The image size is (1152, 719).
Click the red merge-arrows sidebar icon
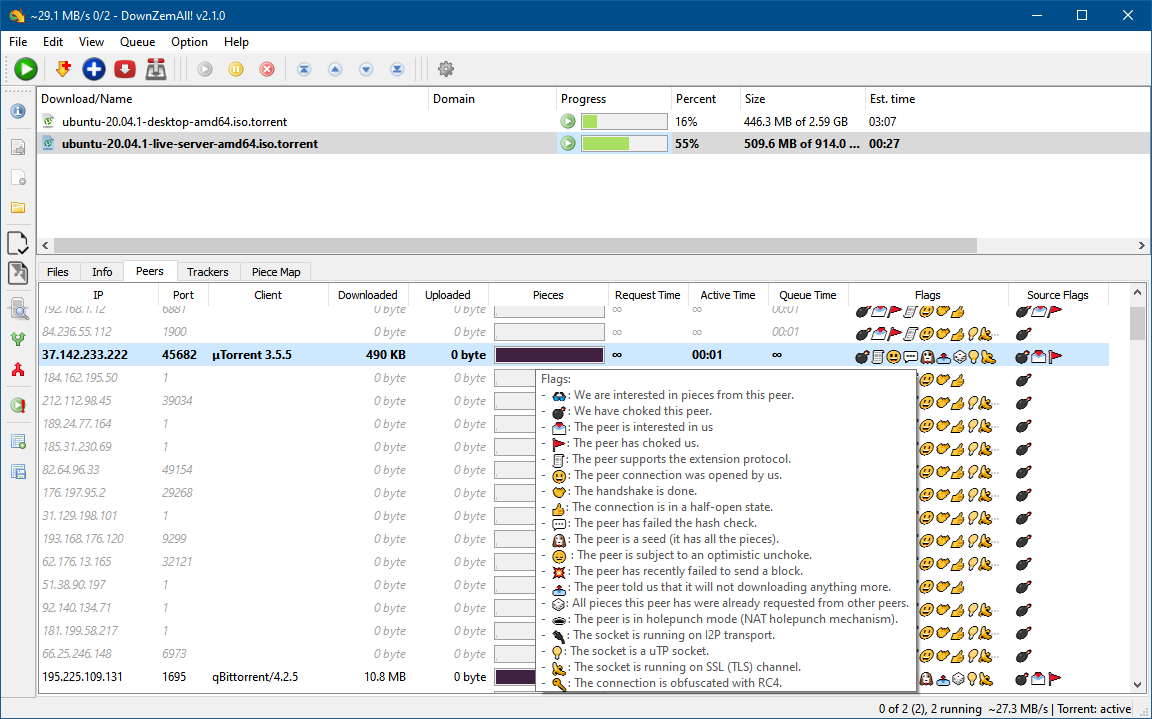(18, 369)
